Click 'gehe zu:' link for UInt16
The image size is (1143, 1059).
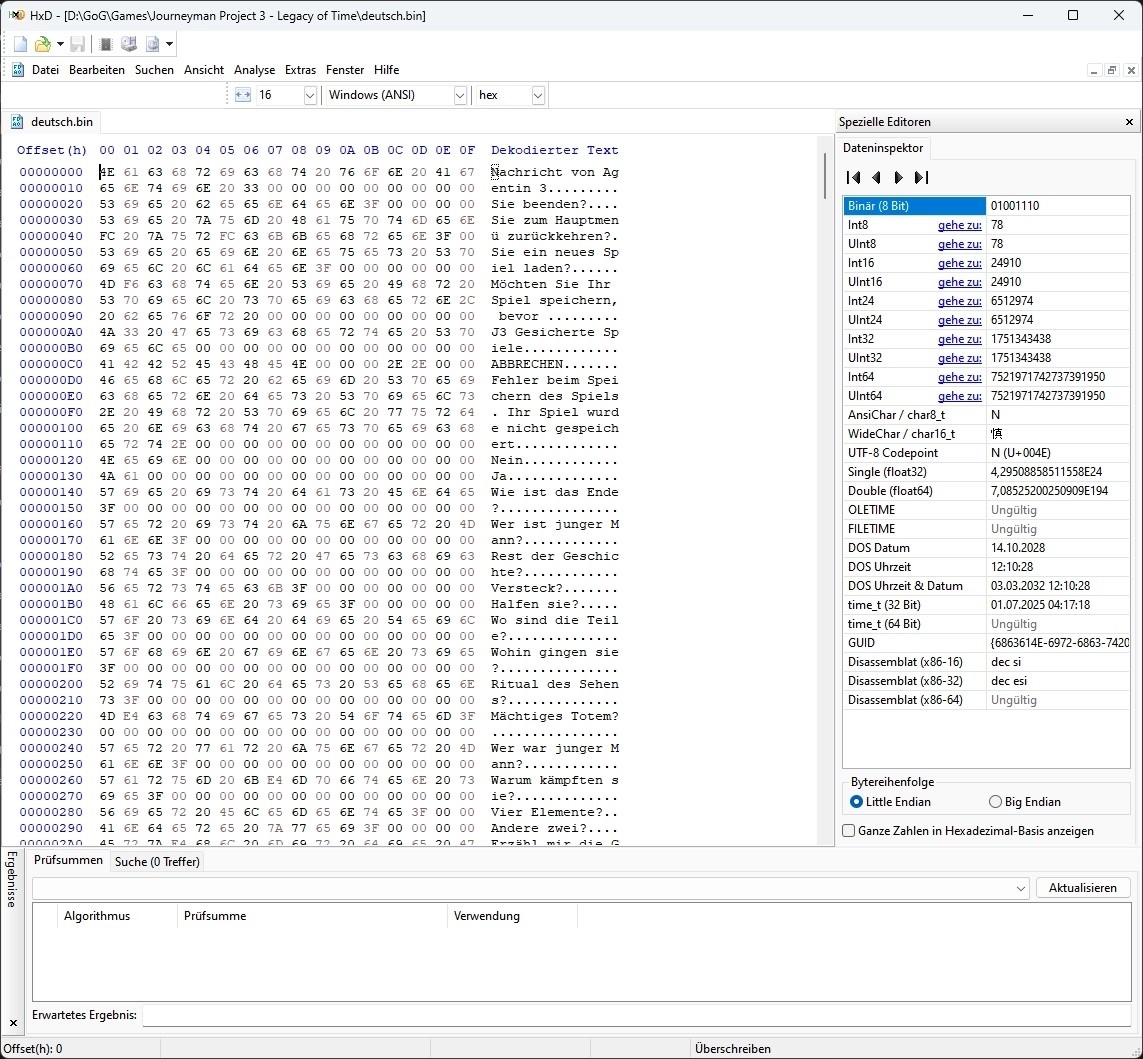click(x=959, y=282)
